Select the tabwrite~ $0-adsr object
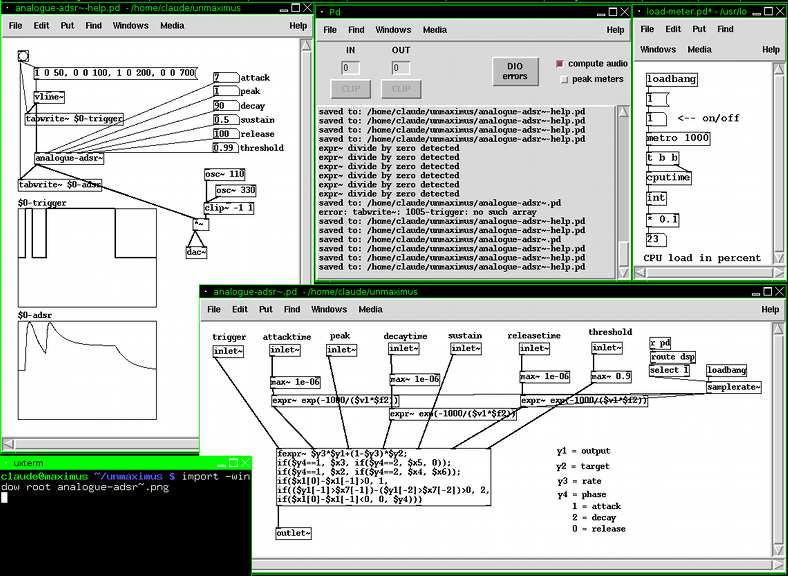 click(60, 184)
